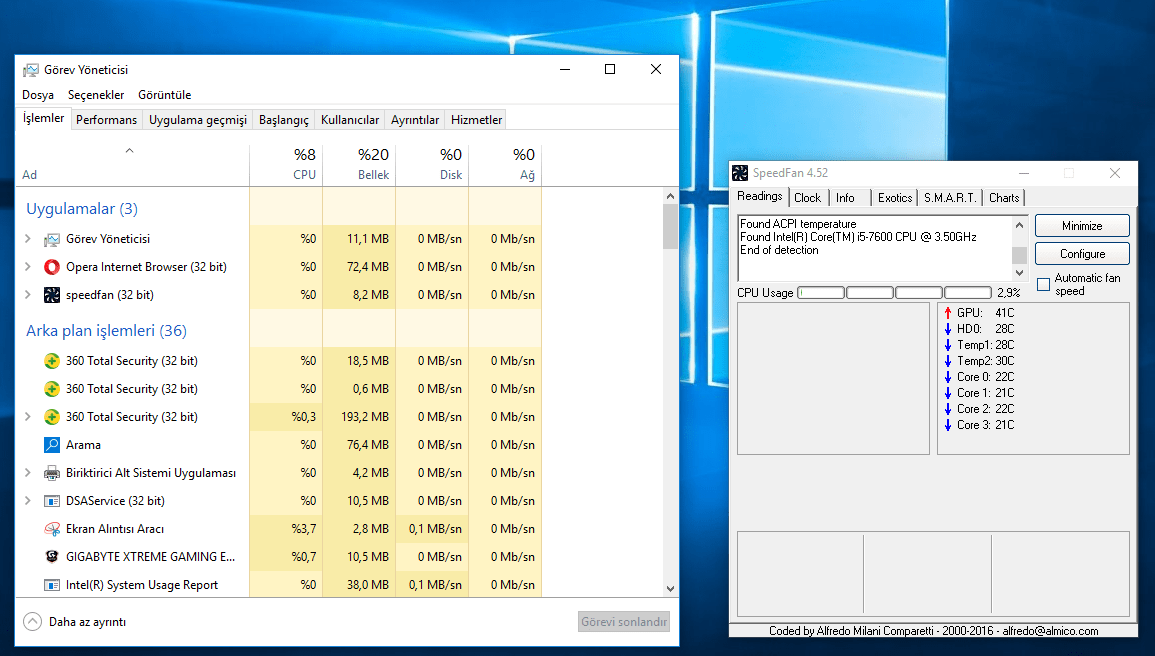Click the Intel System Usage Report icon
This screenshot has width=1155, height=656.
[x=52, y=585]
